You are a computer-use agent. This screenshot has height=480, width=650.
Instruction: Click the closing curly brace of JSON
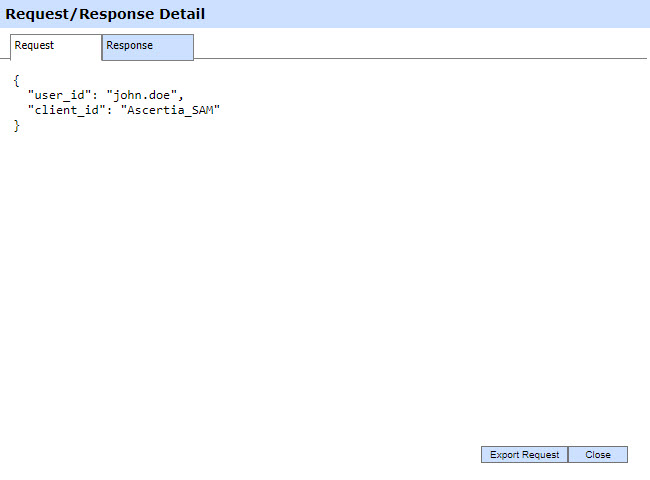(x=17, y=125)
